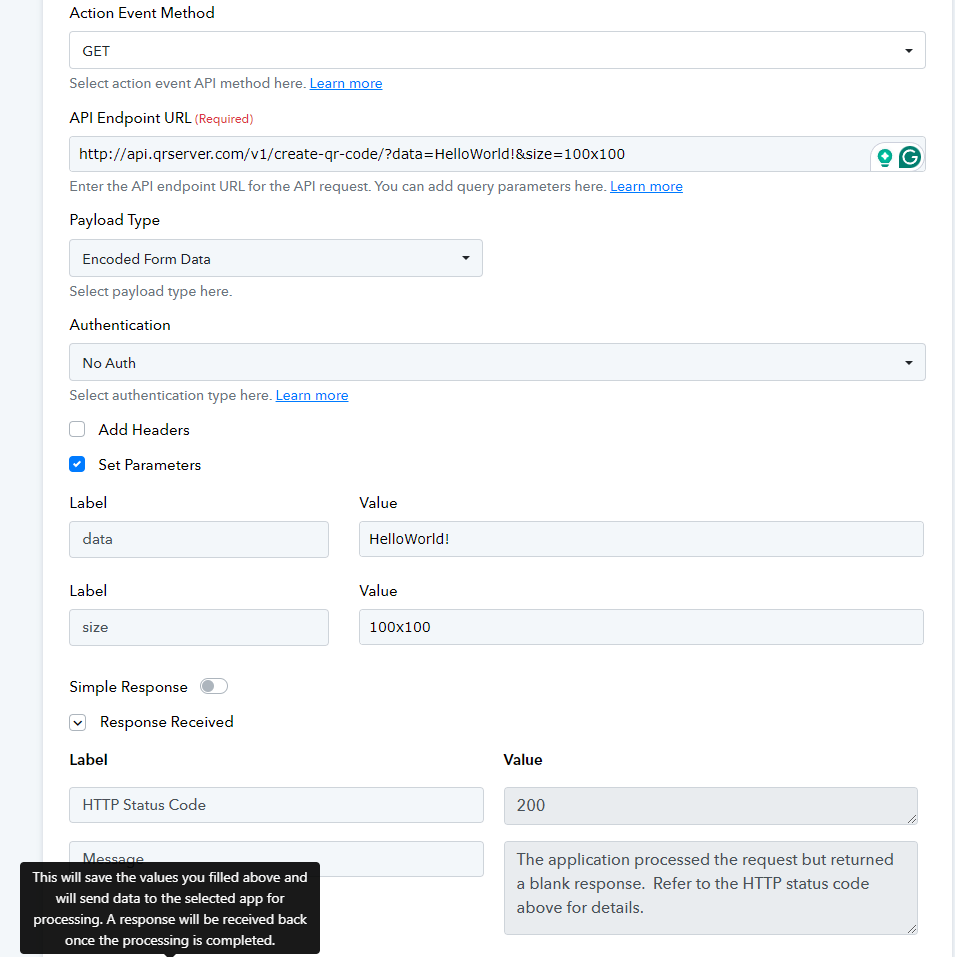Click the size label input field

(199, 627)
